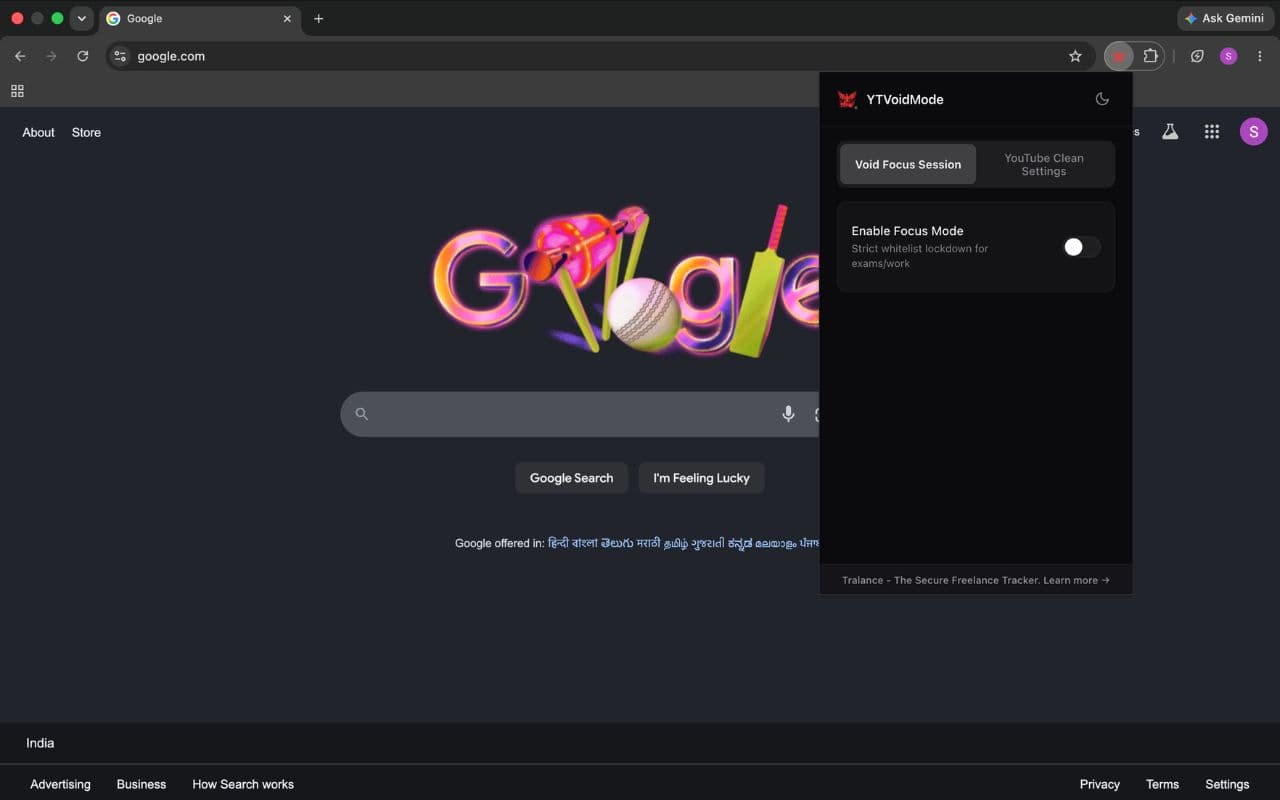
Task: Open the Google apps grid launcher
Action: (1212, 131)
